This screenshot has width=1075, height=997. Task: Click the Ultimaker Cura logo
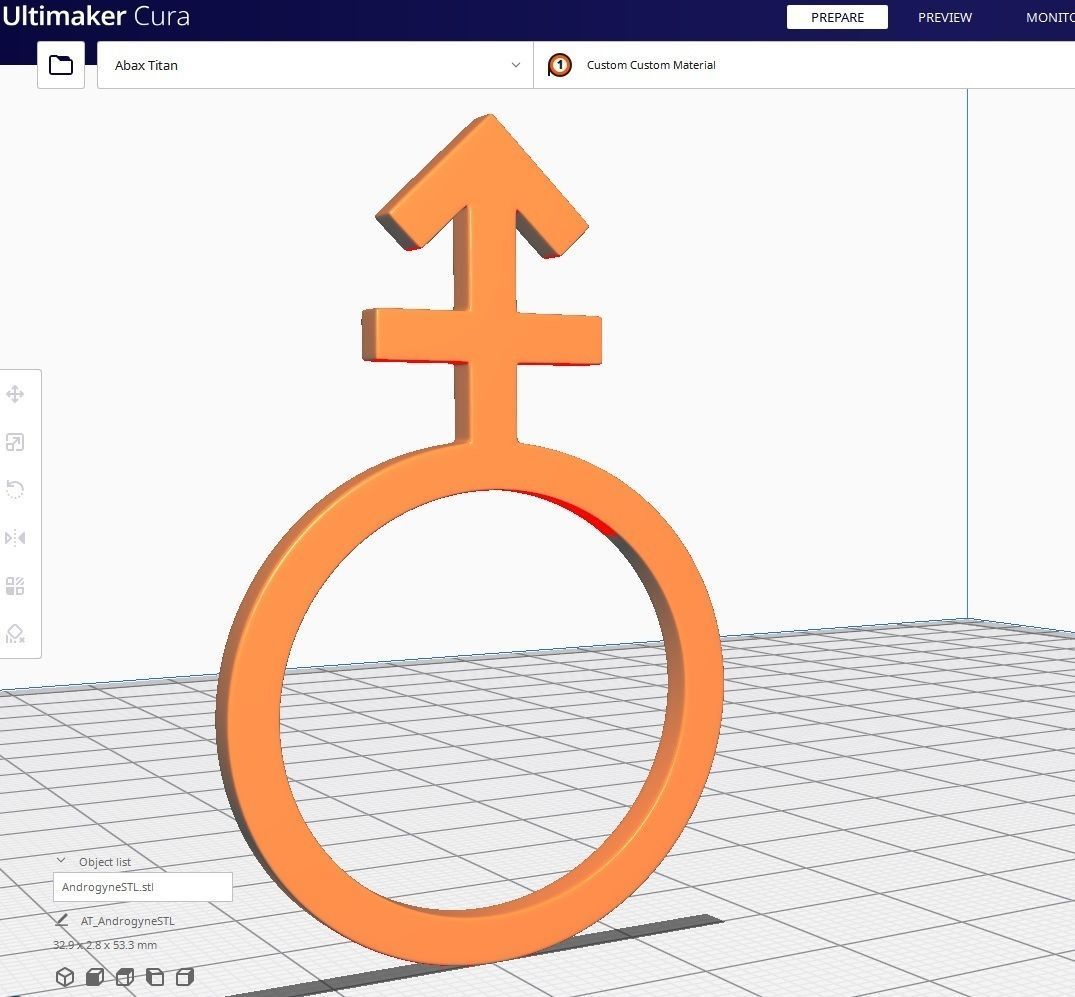(x=95, y=16)
